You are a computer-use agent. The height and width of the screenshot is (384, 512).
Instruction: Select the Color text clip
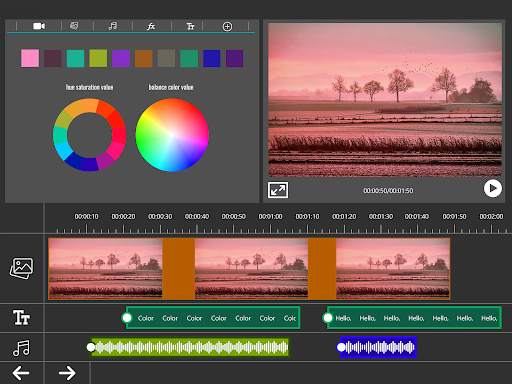coord(213,318)
